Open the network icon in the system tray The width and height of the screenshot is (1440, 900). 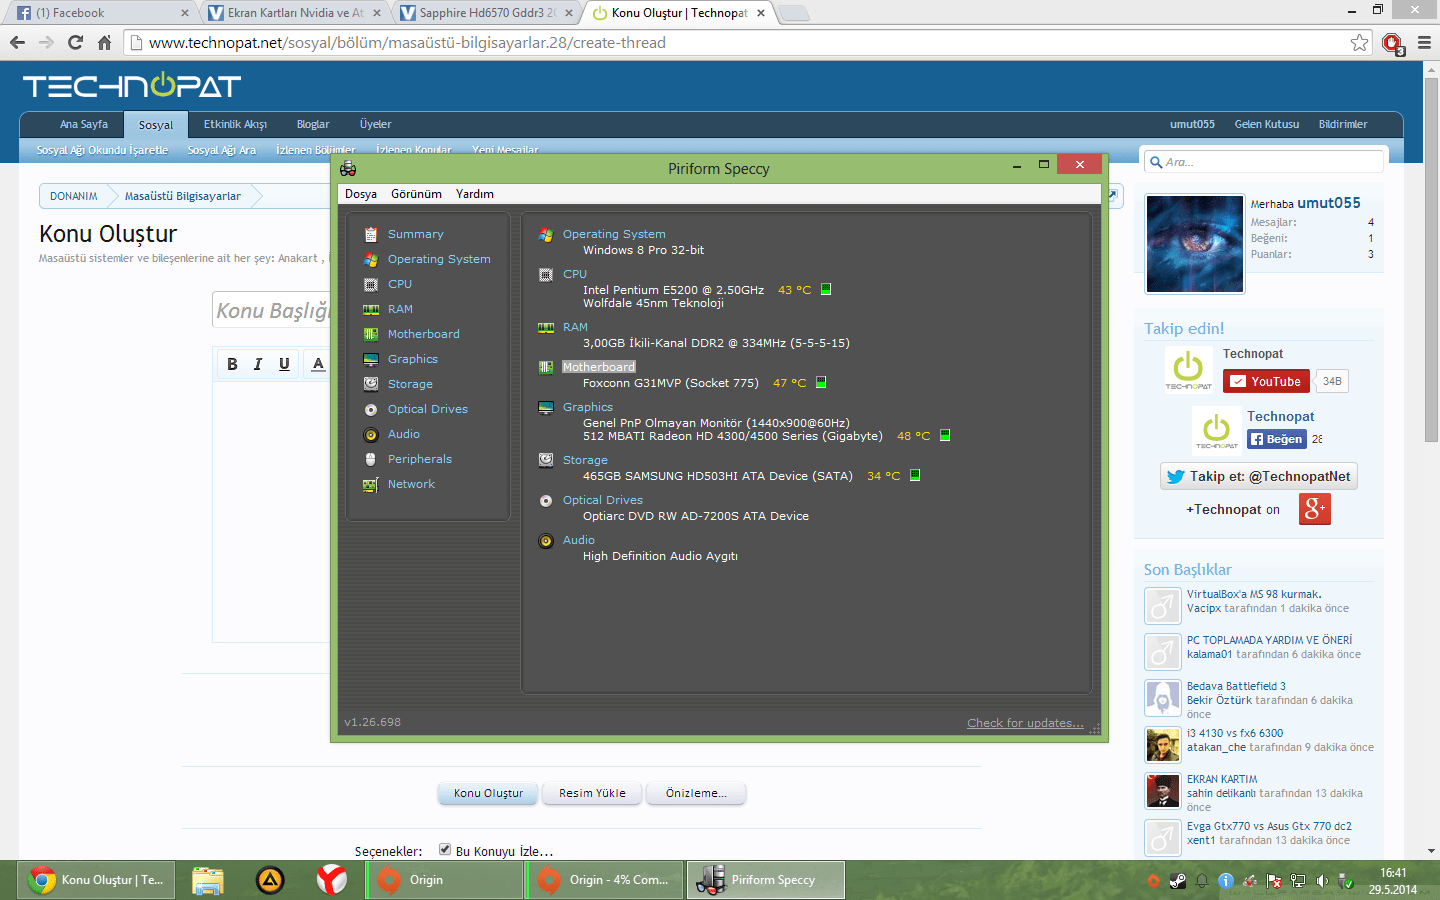click(x=1298, y=881)
